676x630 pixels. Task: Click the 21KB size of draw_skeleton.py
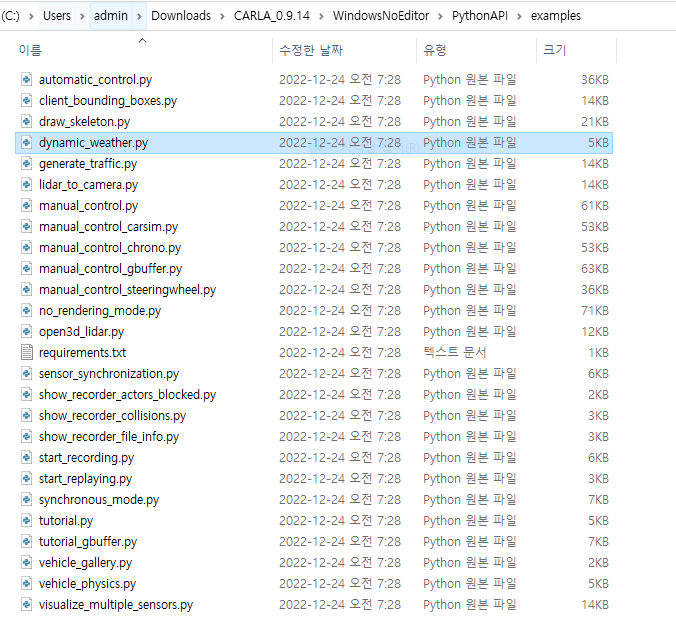[x=595, y=122]
